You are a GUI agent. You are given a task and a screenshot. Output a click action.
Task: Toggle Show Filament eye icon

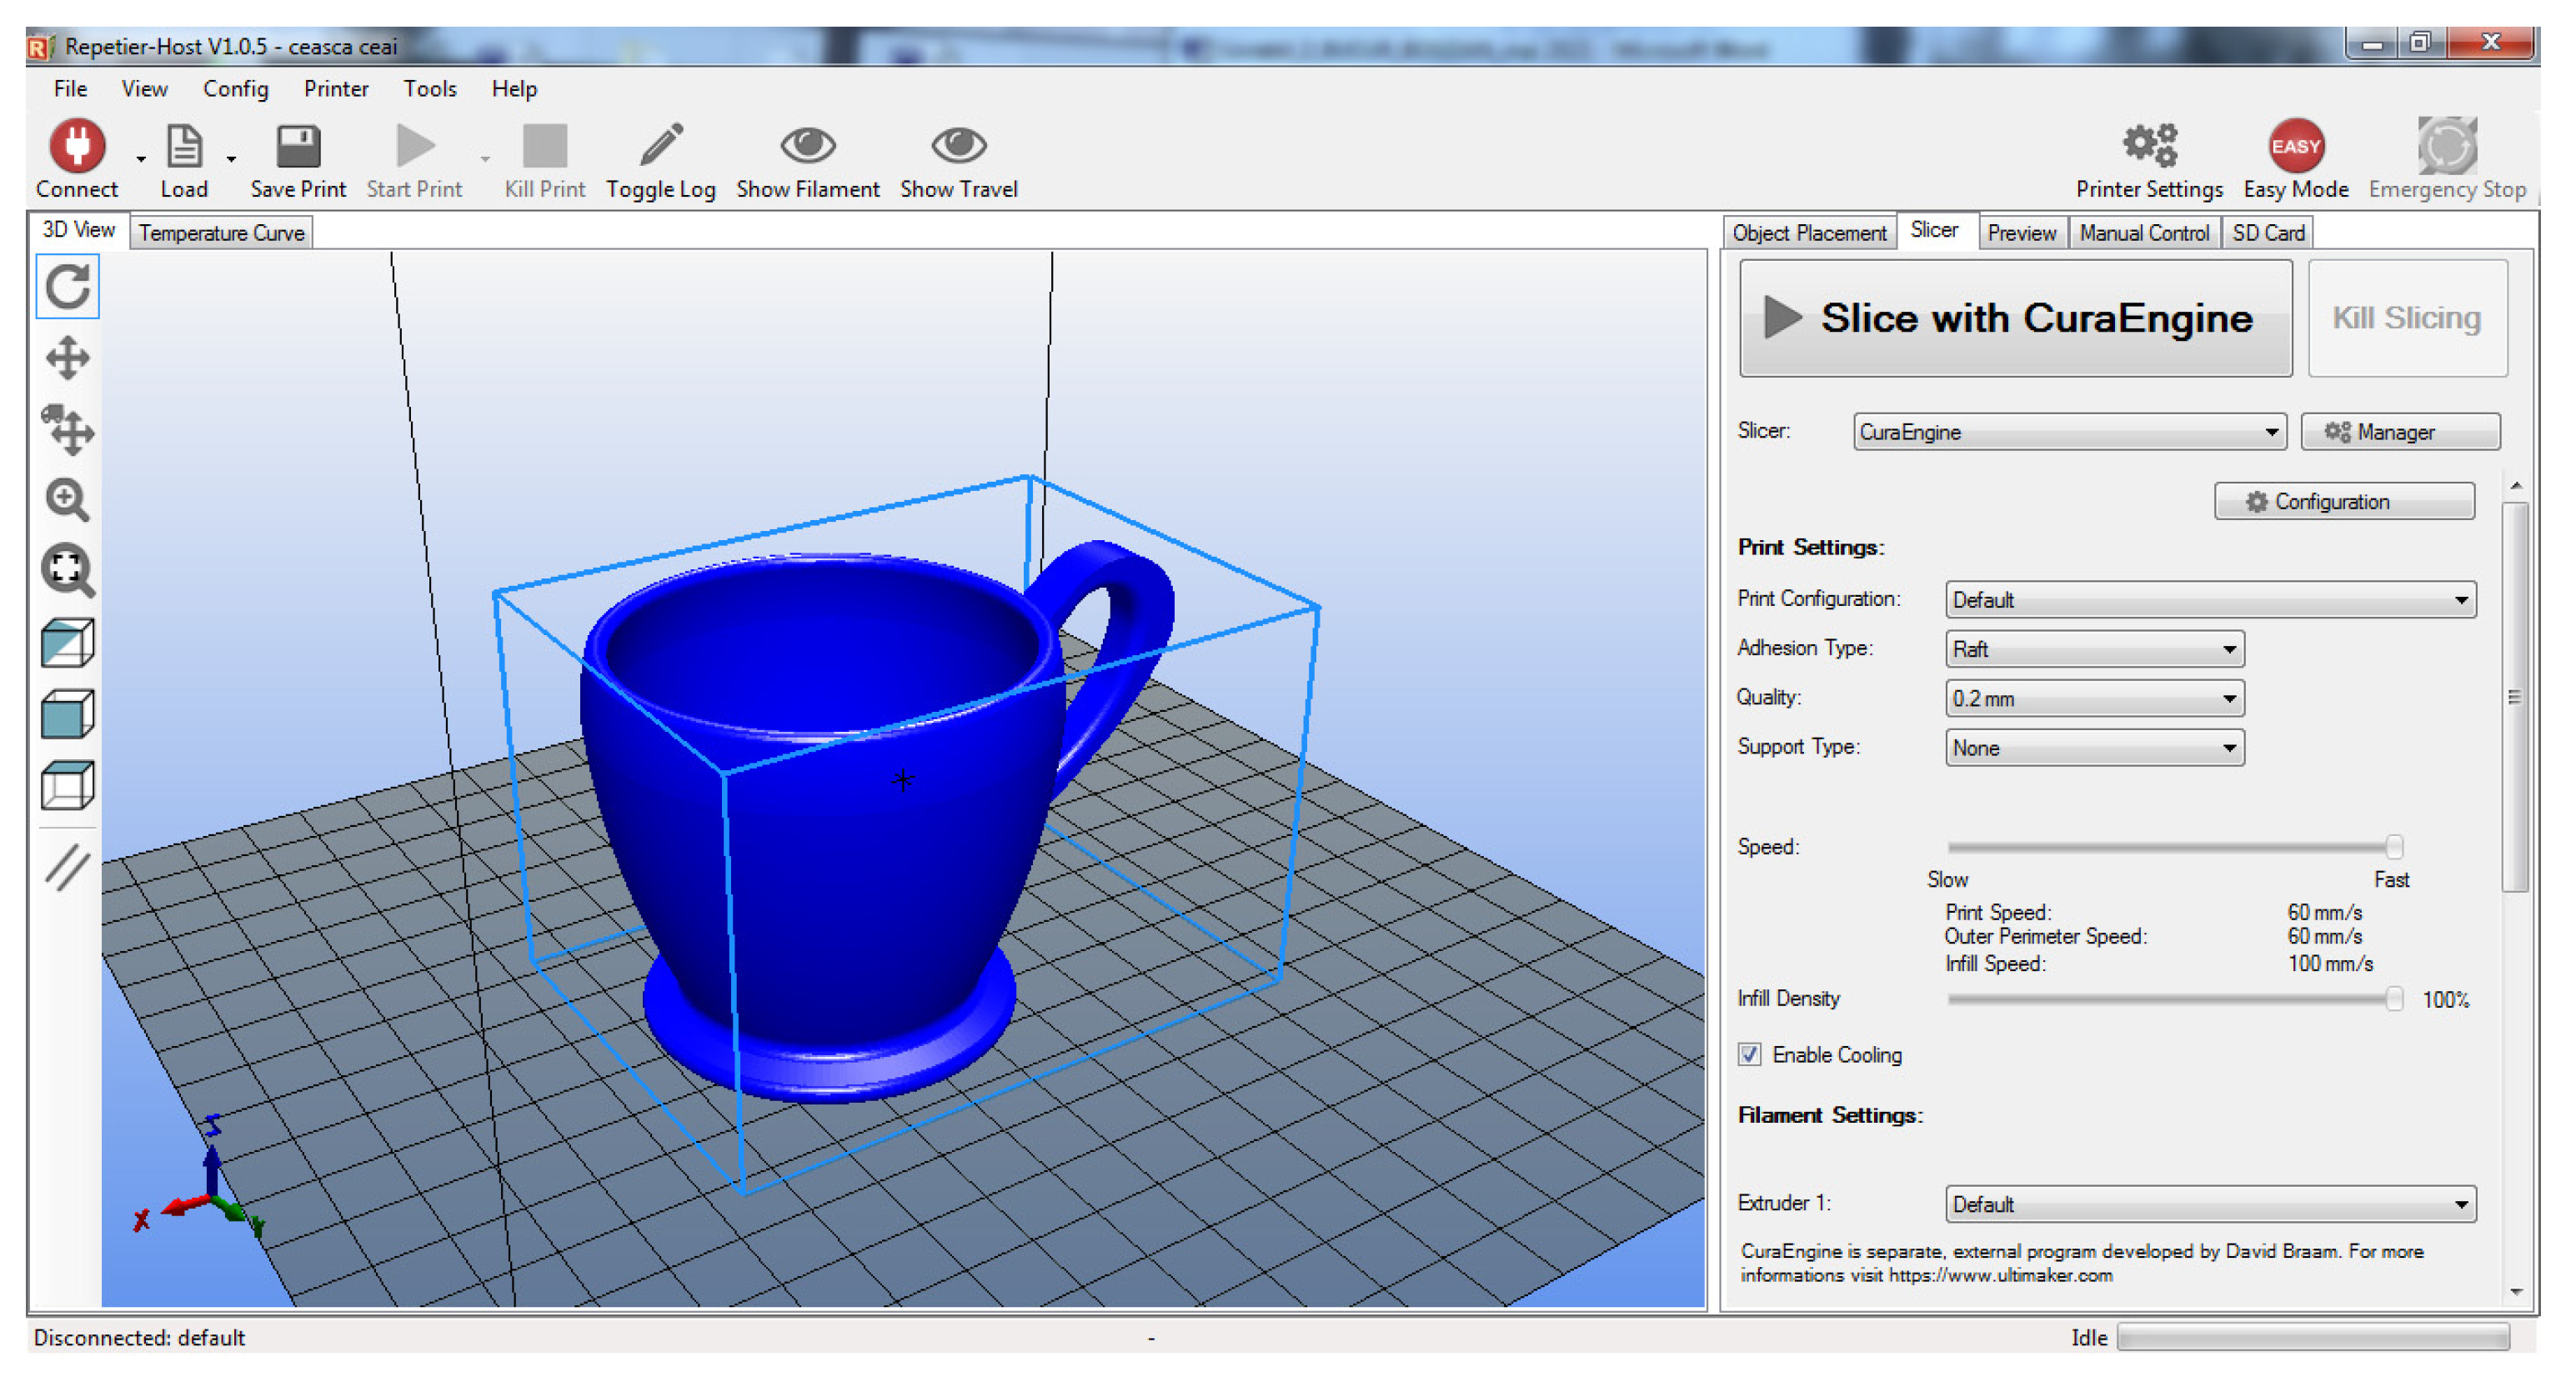[x=807, y=147]
